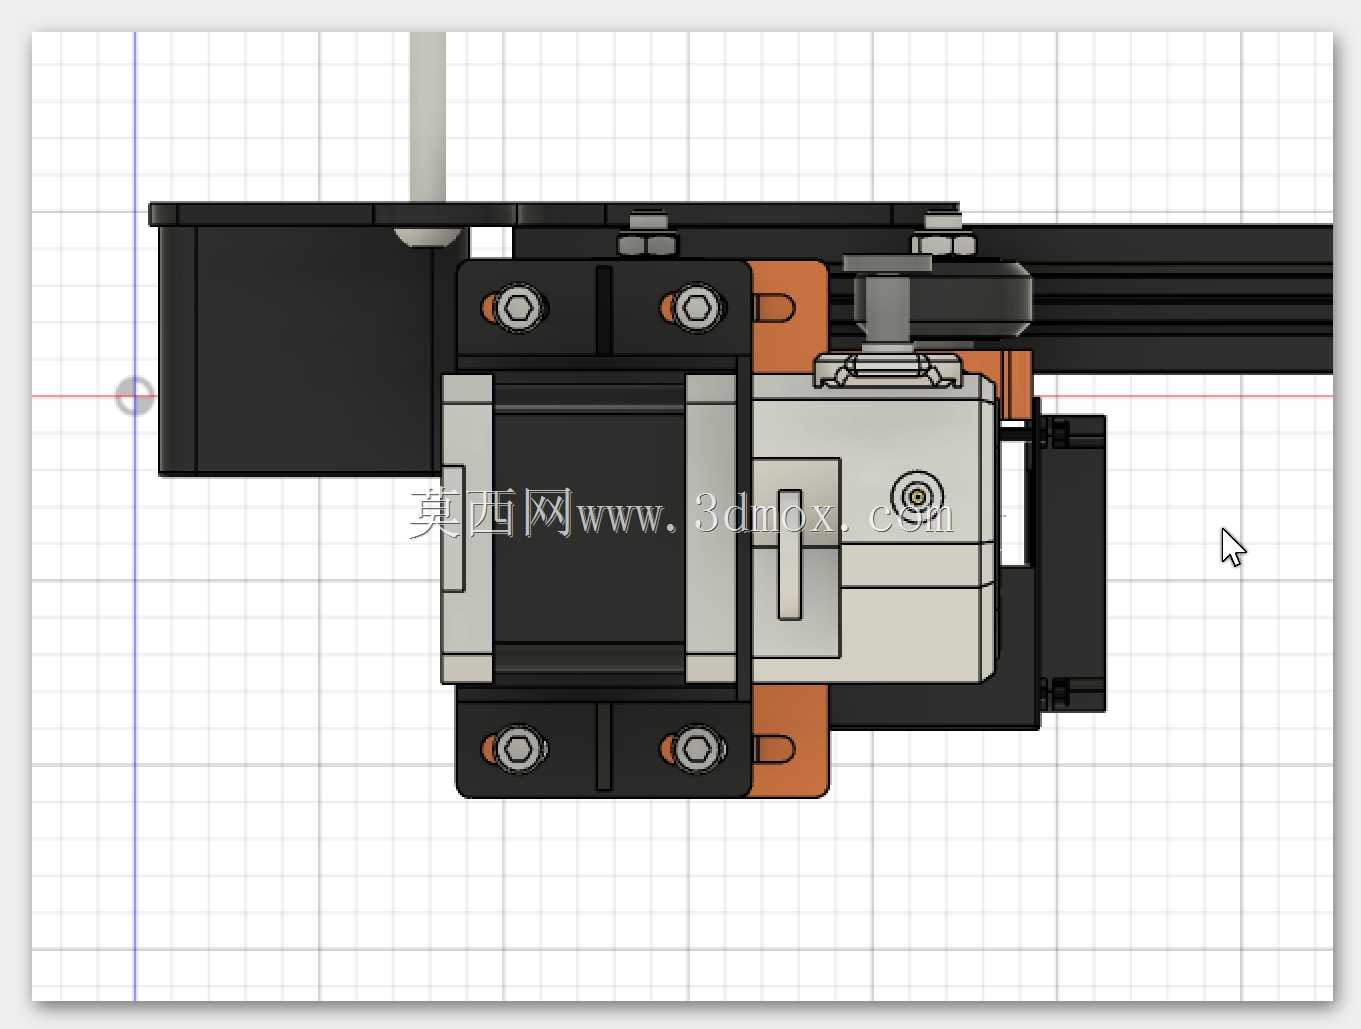1361x1029 pixels.
Task: Select the blue vertical axis line
Action: pyautogui.click(x=135, y=515)
